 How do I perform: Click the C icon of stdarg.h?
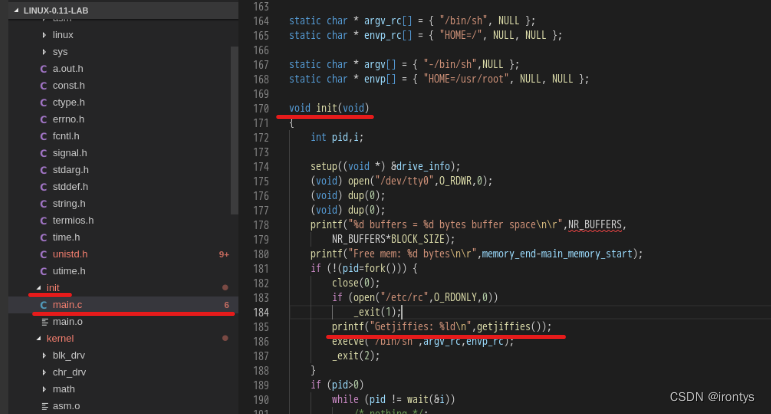(x=44, y=170)
